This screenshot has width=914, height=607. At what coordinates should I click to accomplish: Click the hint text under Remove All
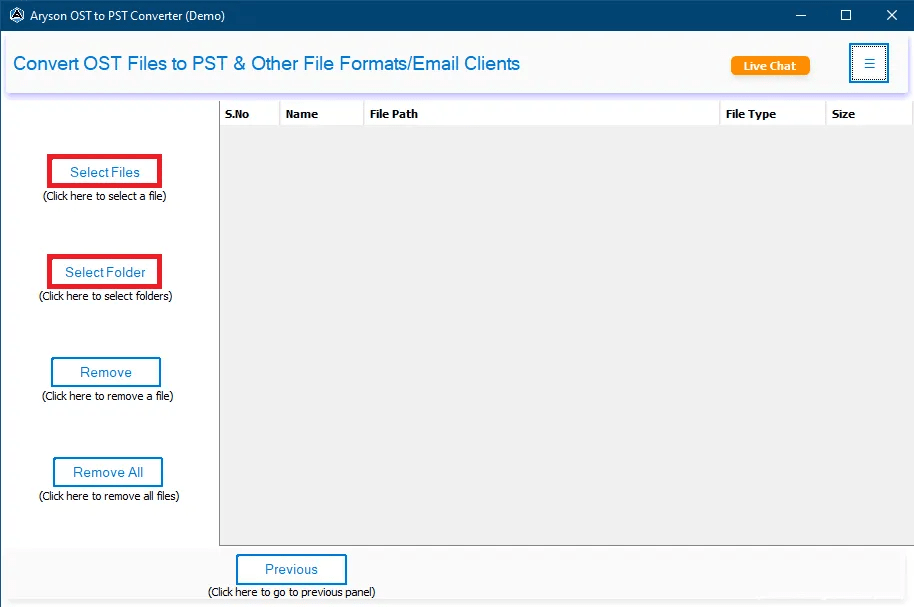tap(110, 495)
